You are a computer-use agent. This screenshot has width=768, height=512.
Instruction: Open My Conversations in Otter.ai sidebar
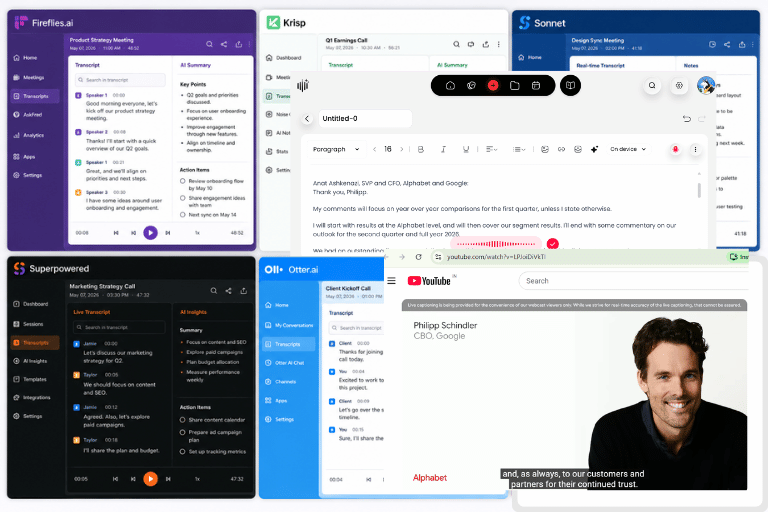pos(289,325)
